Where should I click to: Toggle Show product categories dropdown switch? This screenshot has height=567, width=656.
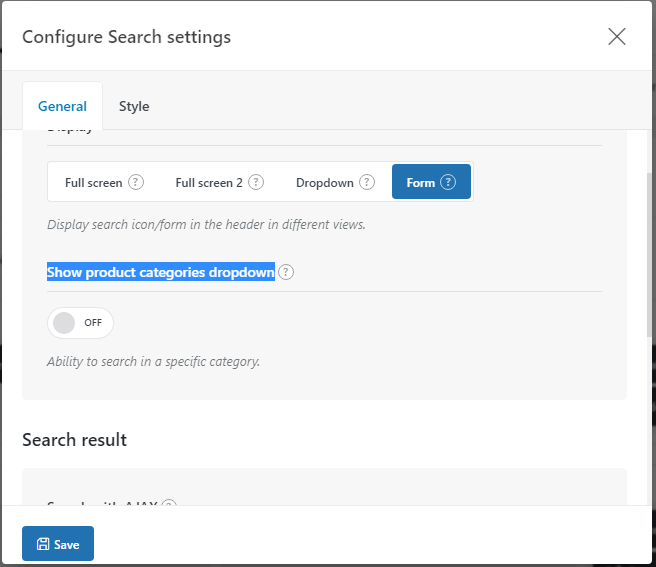80,323
